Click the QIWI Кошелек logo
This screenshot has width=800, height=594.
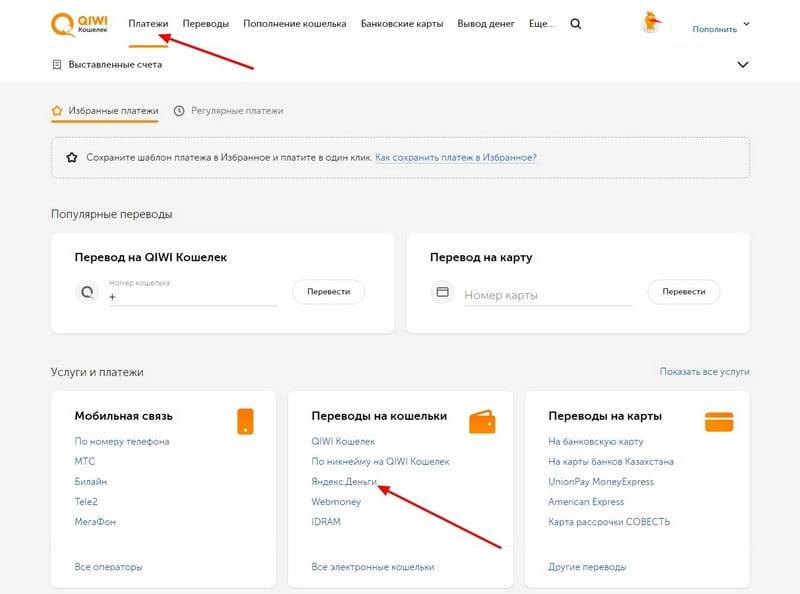pos(80,24)
